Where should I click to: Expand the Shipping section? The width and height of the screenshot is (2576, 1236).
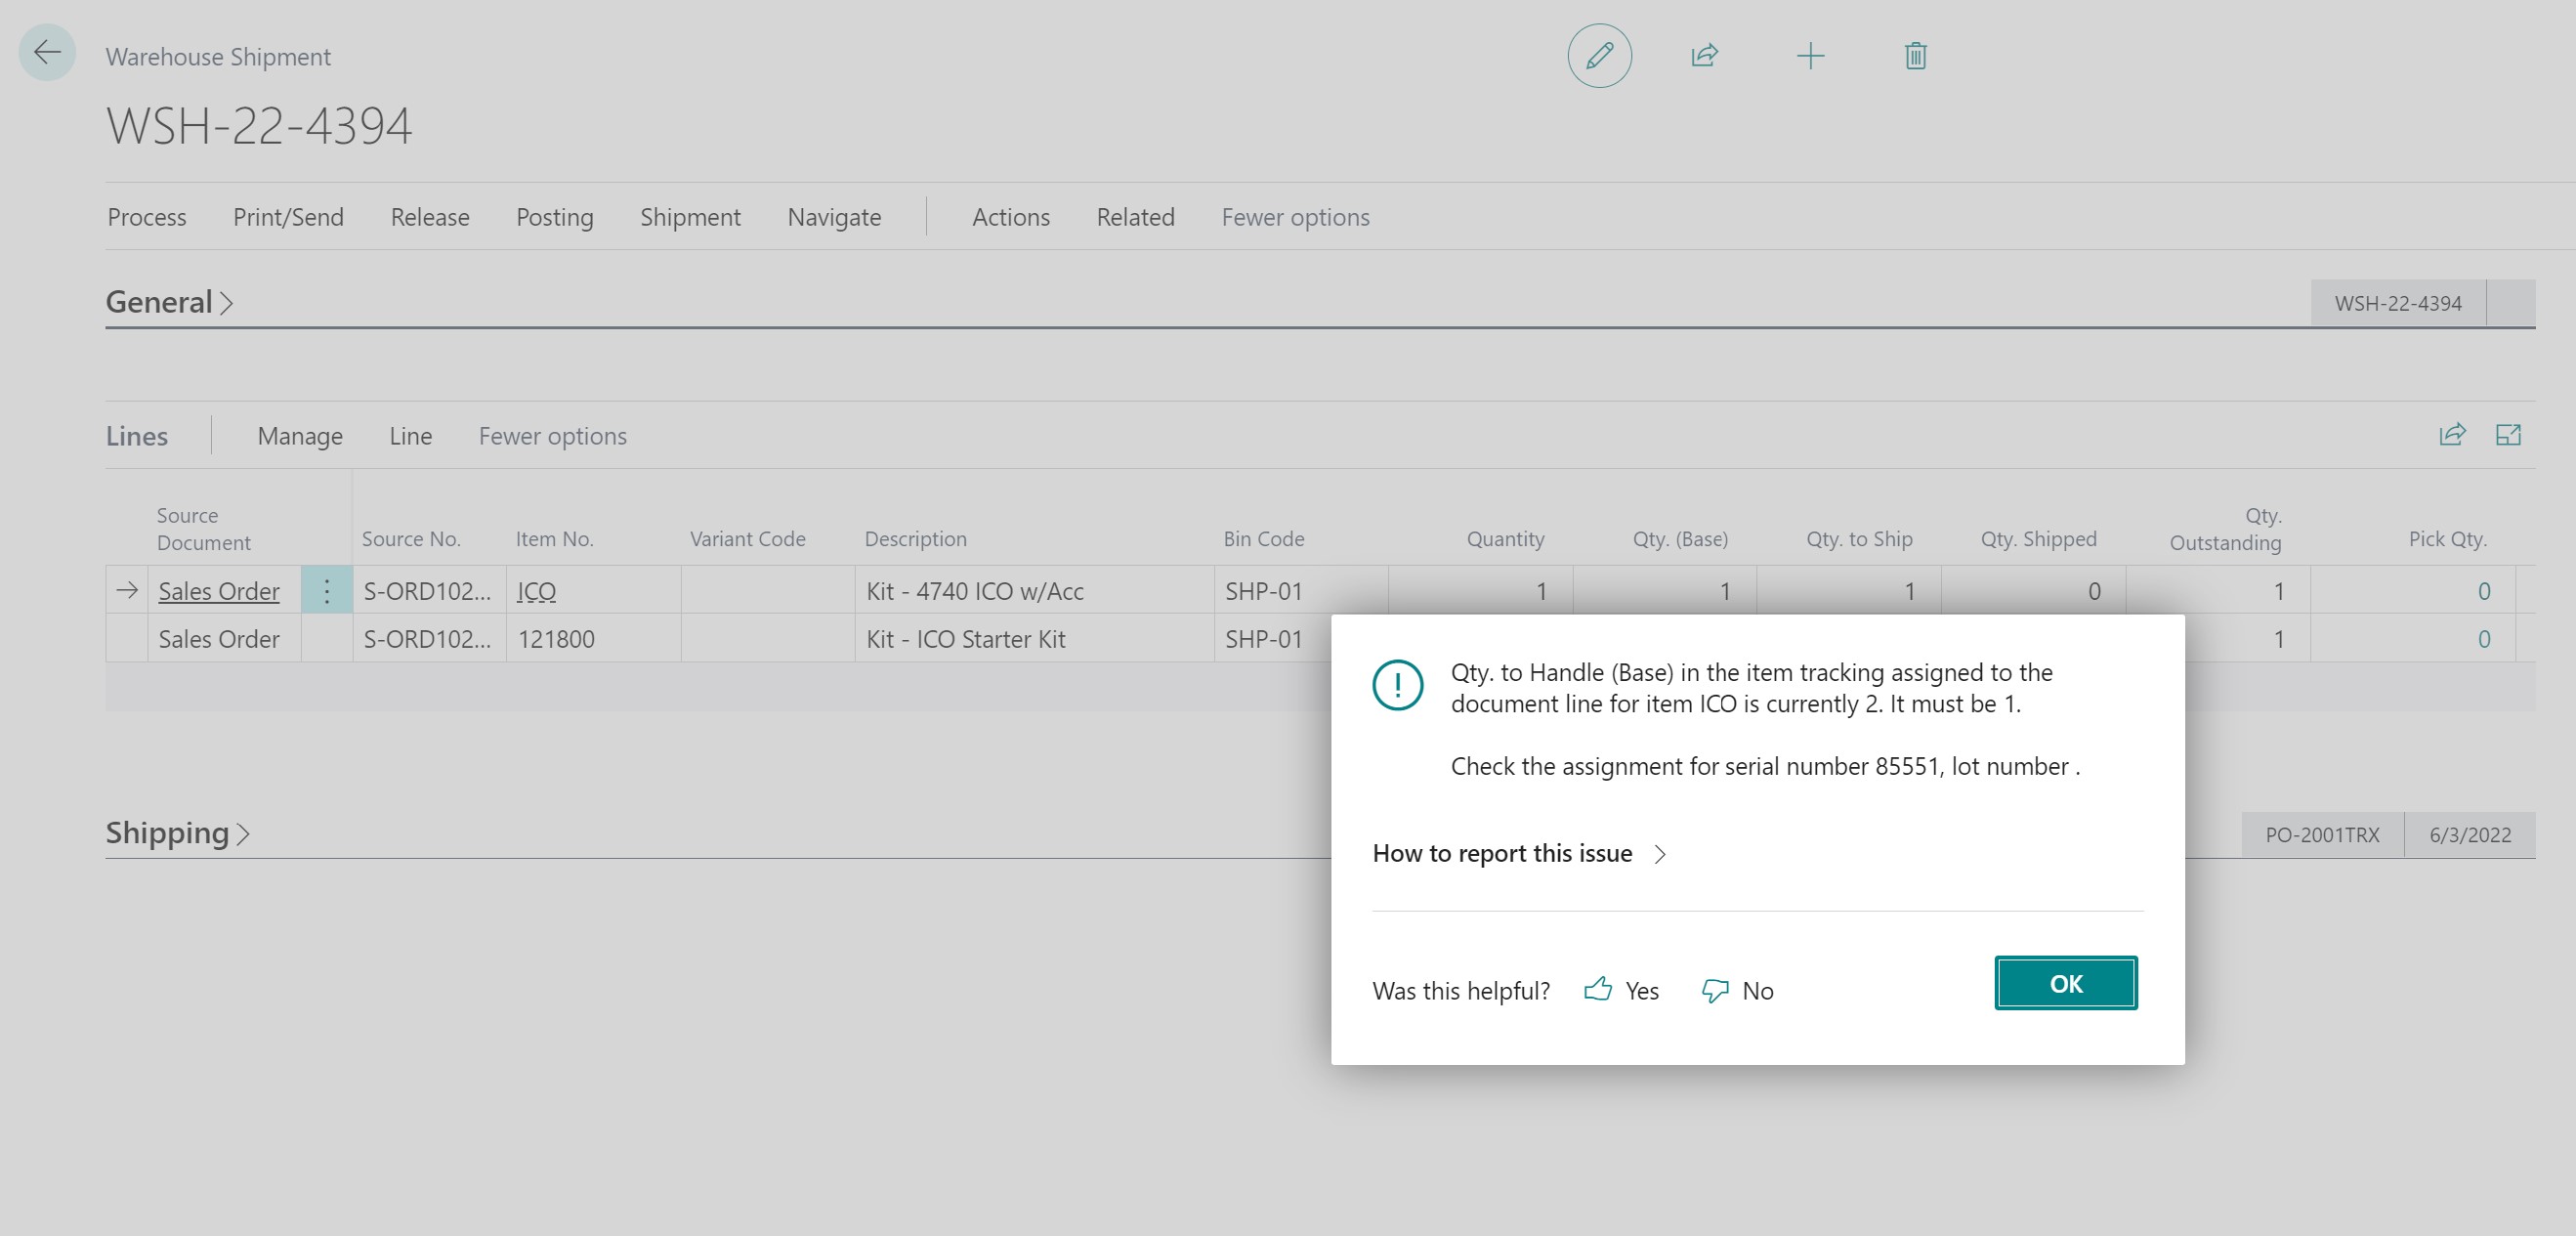pyautogui.click(x=178, y=833)
